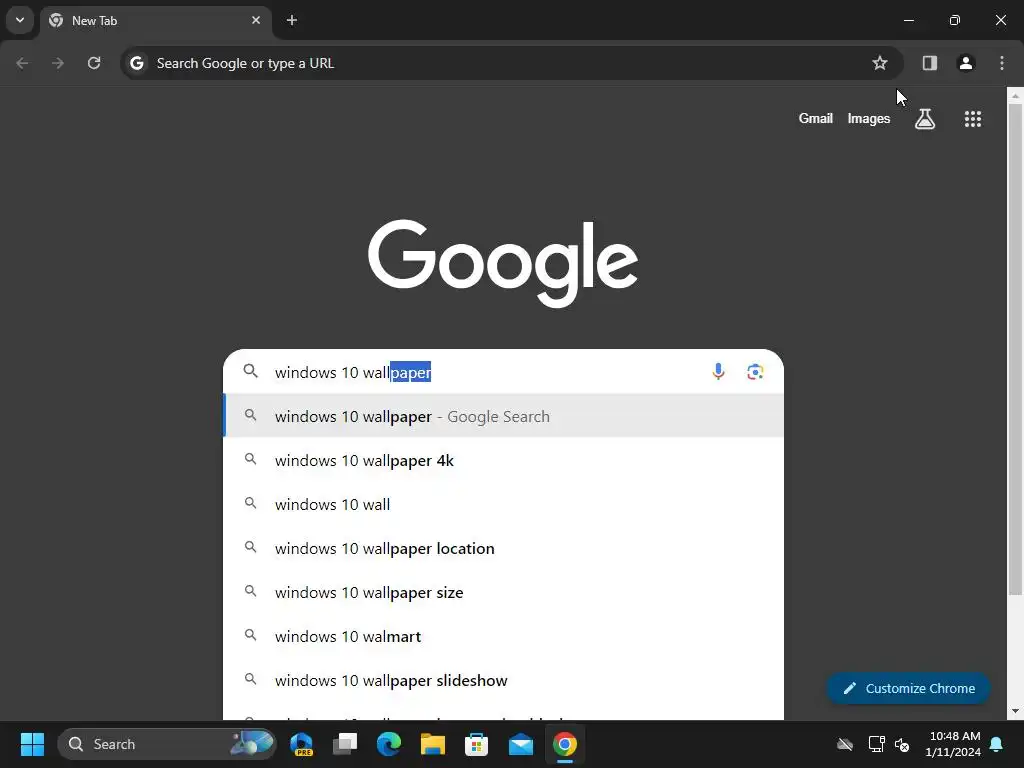Click the OneDrive cloud tray icon
The height and width of the screenshot is (768, 1024).
point(845,744)
